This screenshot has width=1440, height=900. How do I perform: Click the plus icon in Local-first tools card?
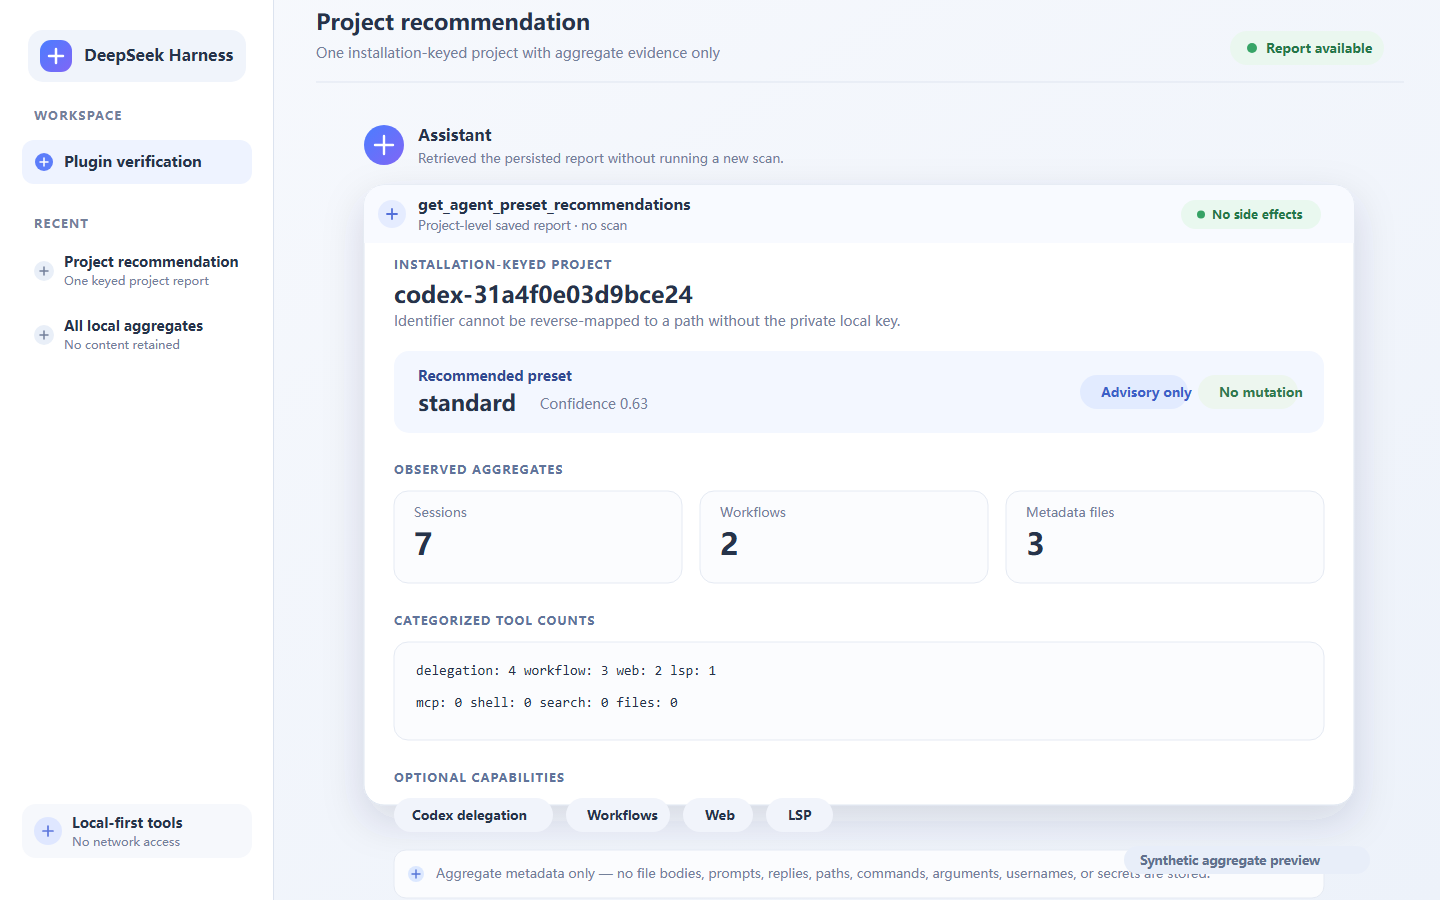click(x=48, y=831)
